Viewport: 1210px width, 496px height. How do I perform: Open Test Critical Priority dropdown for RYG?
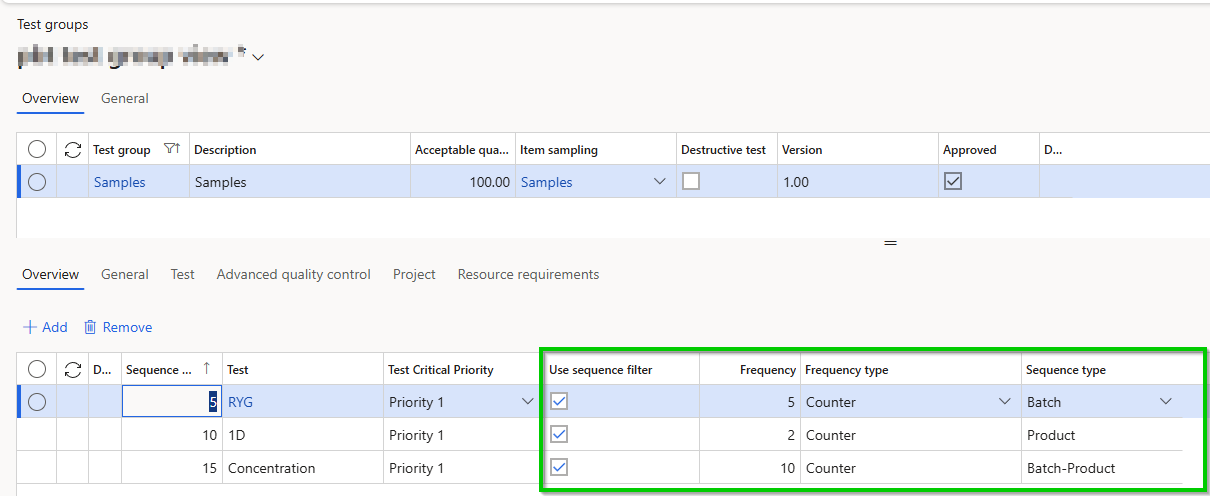[527, 402]
